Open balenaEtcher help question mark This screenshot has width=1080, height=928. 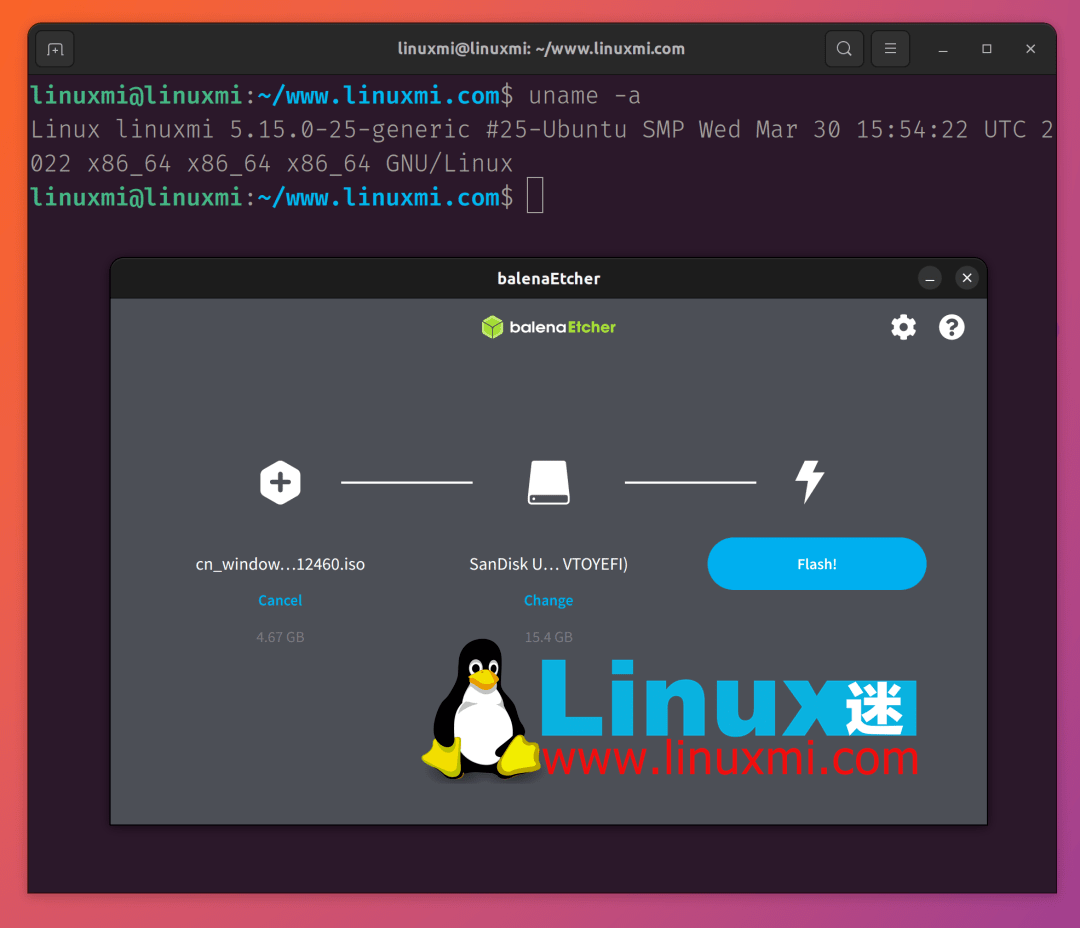pos(951,327)
